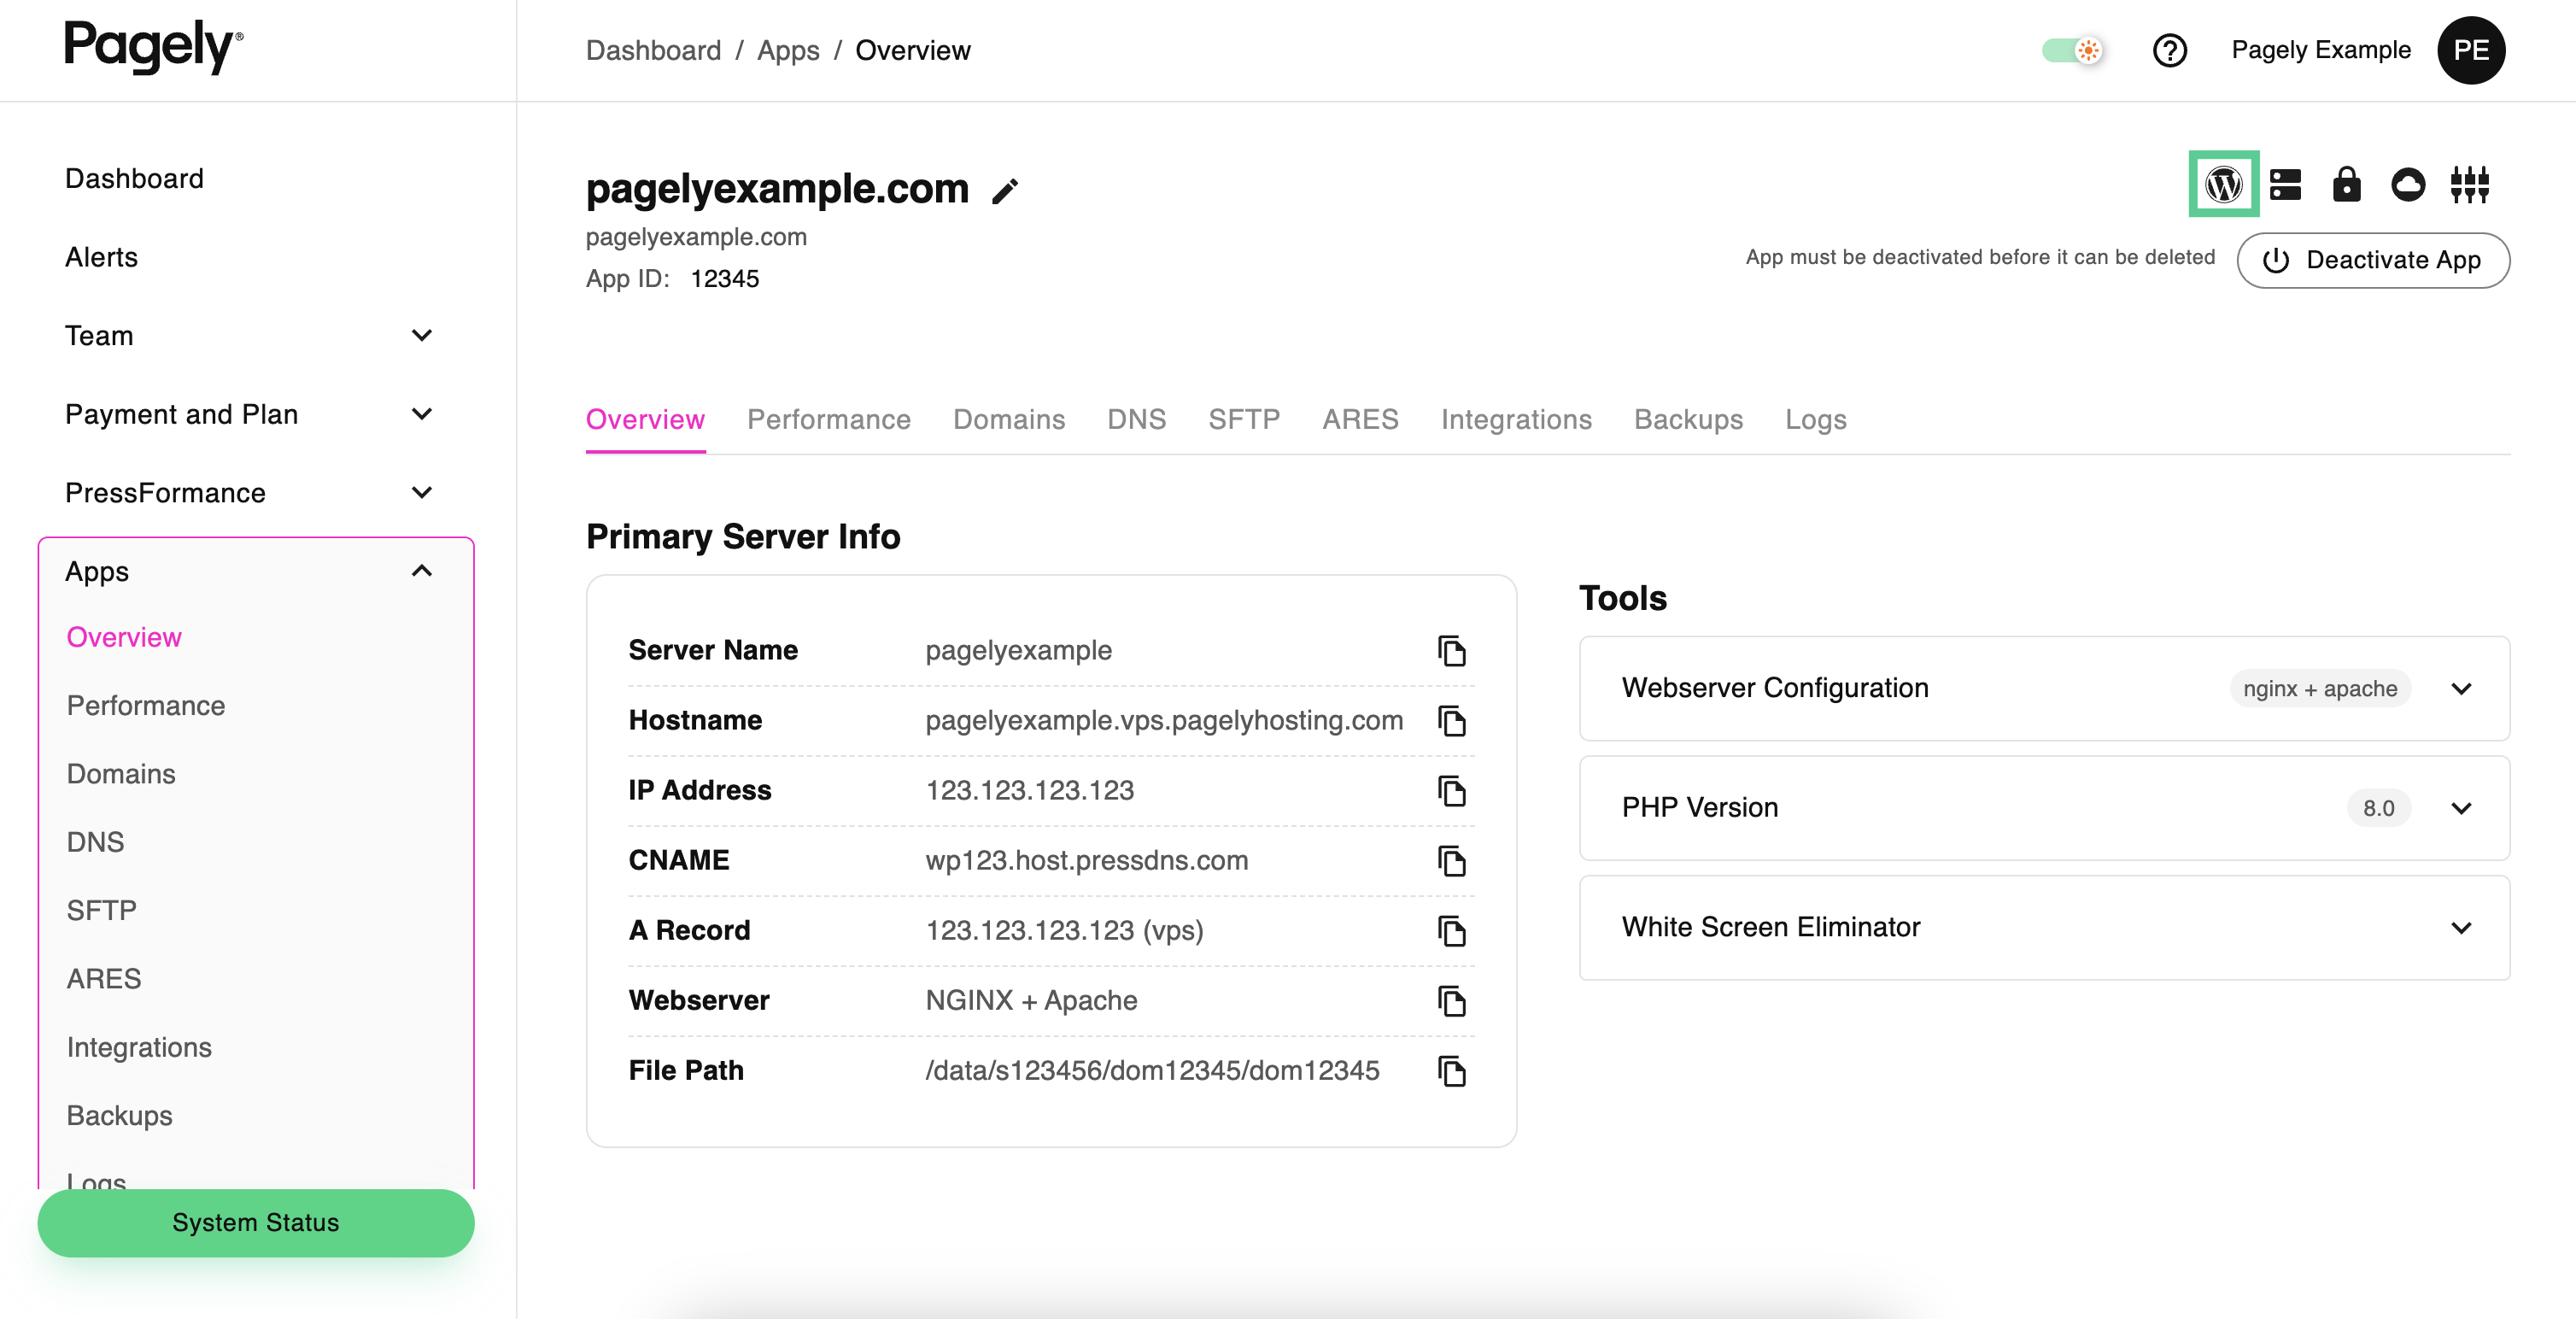Image resolution: width=2576 pixels, height=1319 pixels.
Task: Expand the White Screen Eliminator panel
Action: [x=2043, y=928]
